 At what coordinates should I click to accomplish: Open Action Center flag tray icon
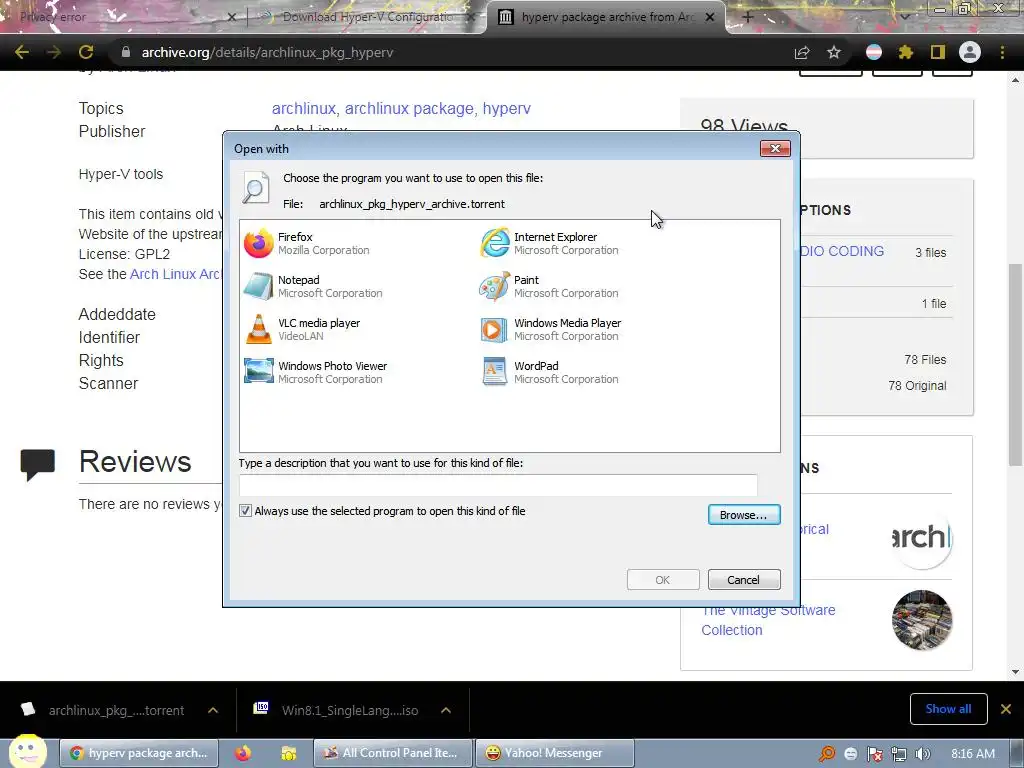click(874, 754)
